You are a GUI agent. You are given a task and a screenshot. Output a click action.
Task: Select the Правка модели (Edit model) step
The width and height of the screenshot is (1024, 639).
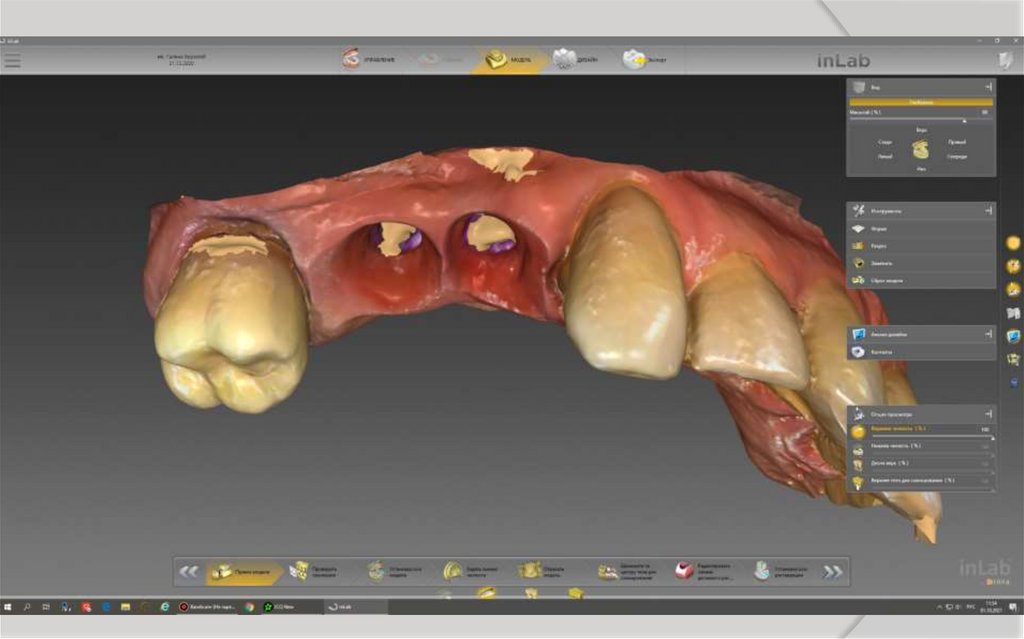[x=243, y=572]
